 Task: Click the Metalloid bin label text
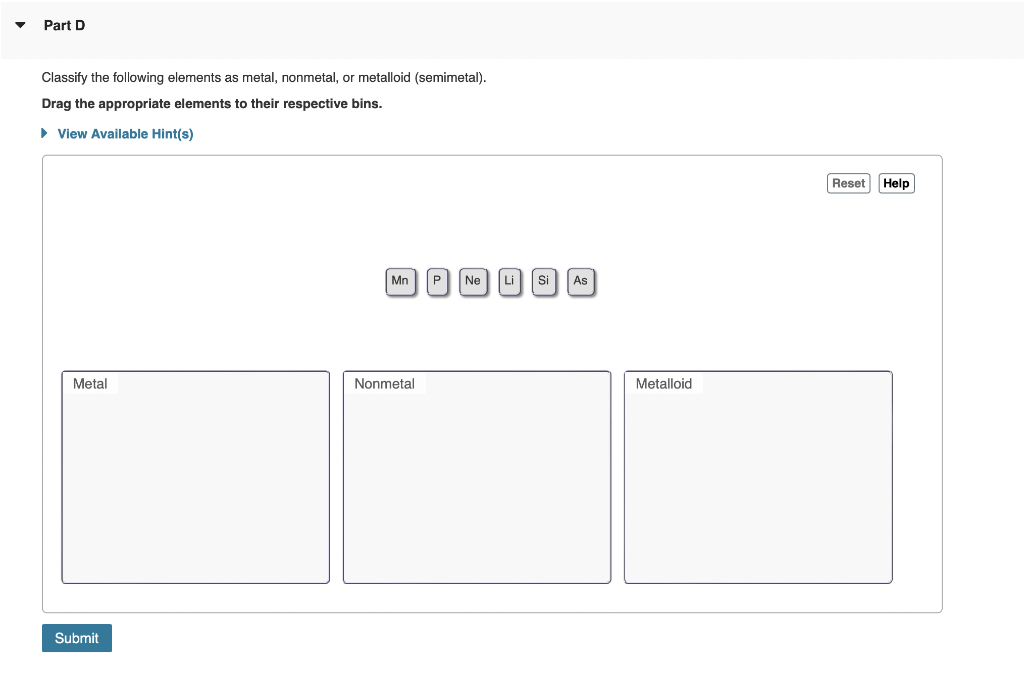click(666, 383)
